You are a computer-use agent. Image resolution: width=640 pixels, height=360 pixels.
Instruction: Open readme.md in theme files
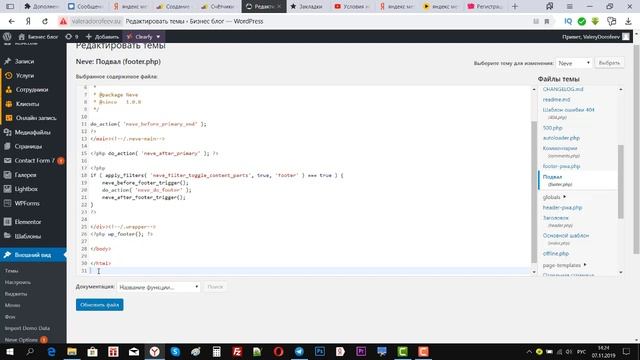(556, 99)
